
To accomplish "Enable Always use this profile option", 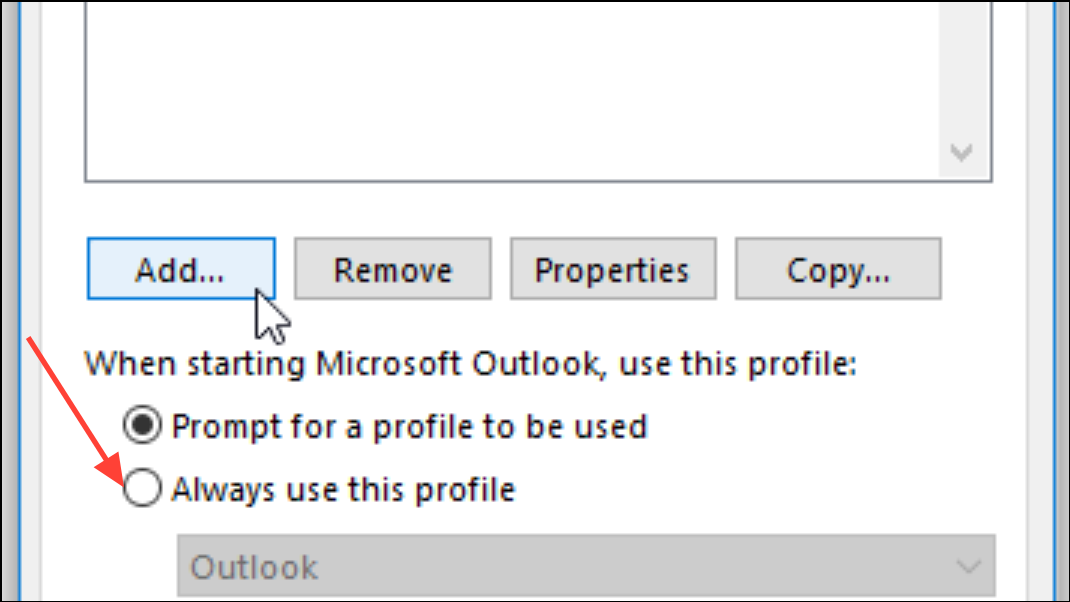I will [x=142, y=488].
